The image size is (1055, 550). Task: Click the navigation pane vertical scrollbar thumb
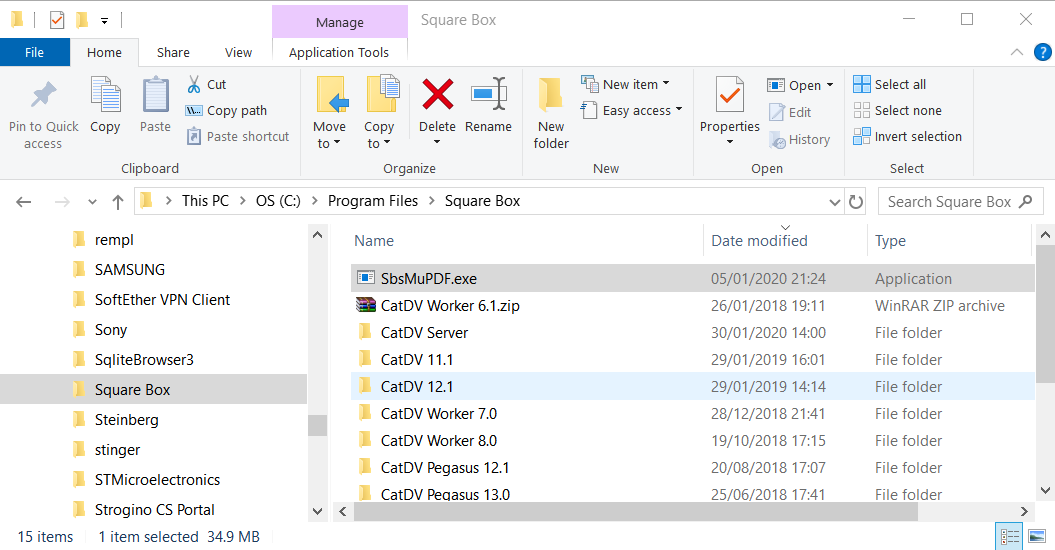click(x=318, y=425)
